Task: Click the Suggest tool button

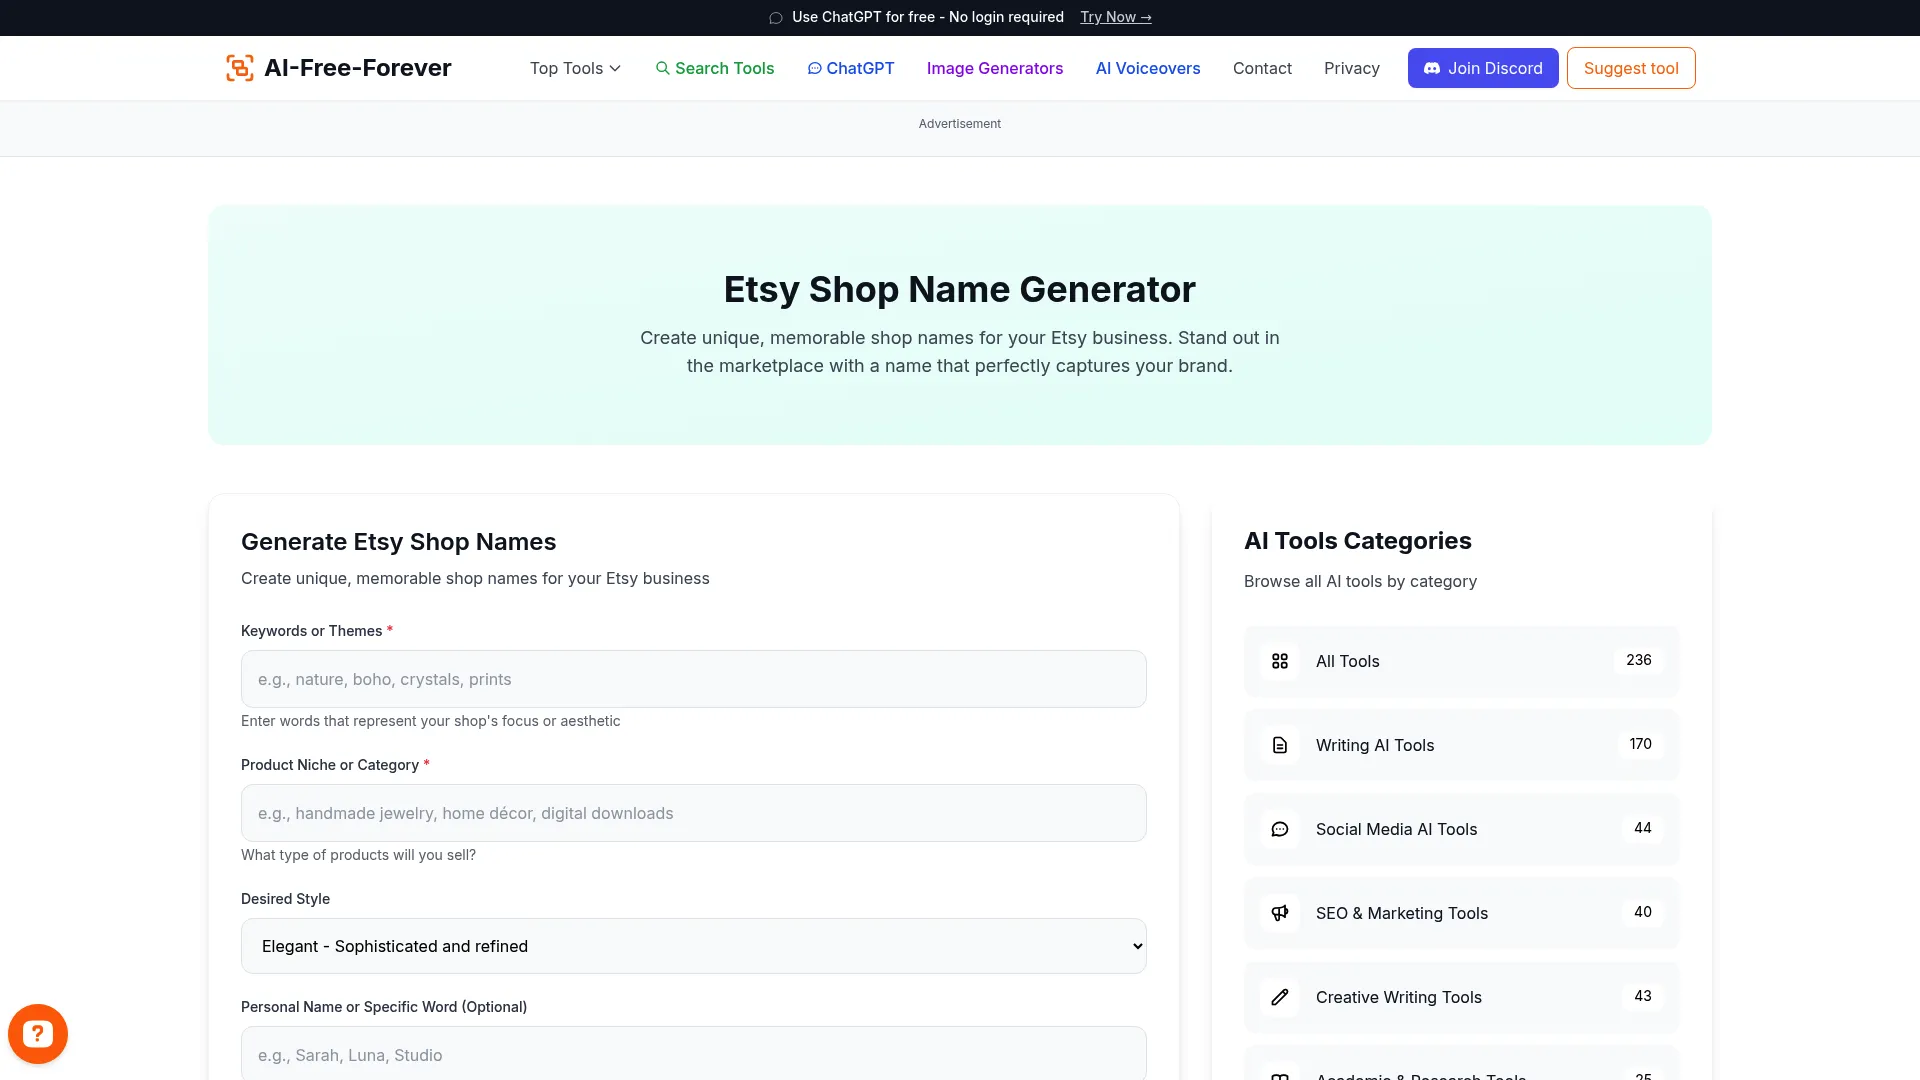Action: [x=1630, y=68]
